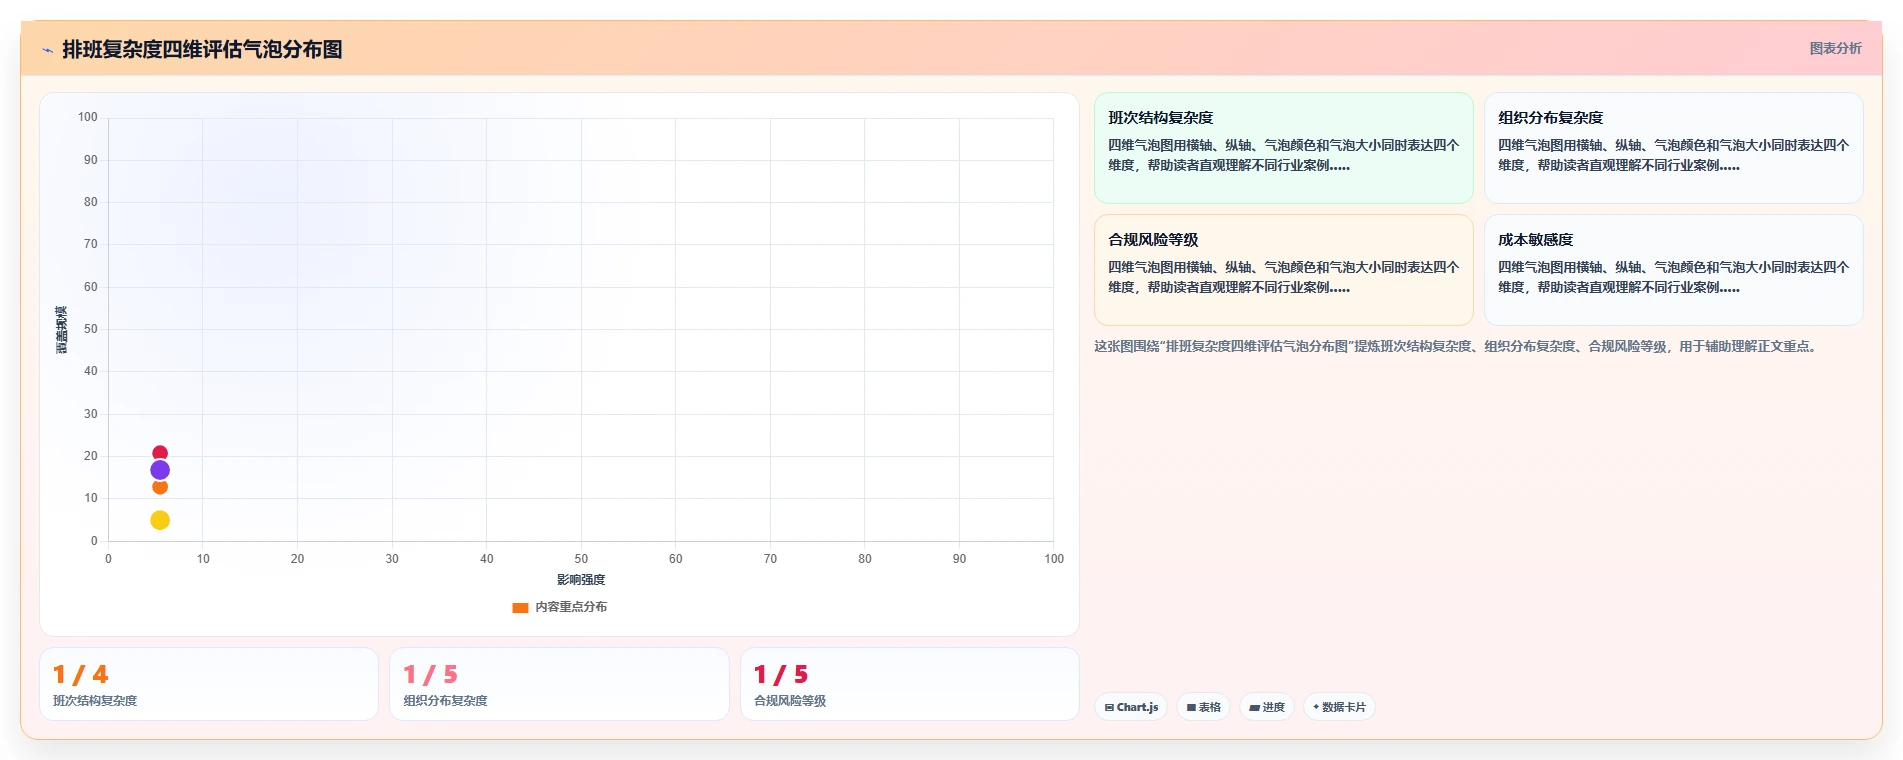Viewport: 1903px width, 760px height.
Task: Click the 1 / 4 班次结构复杂度 stat
Action: click(x=209, y=684)
